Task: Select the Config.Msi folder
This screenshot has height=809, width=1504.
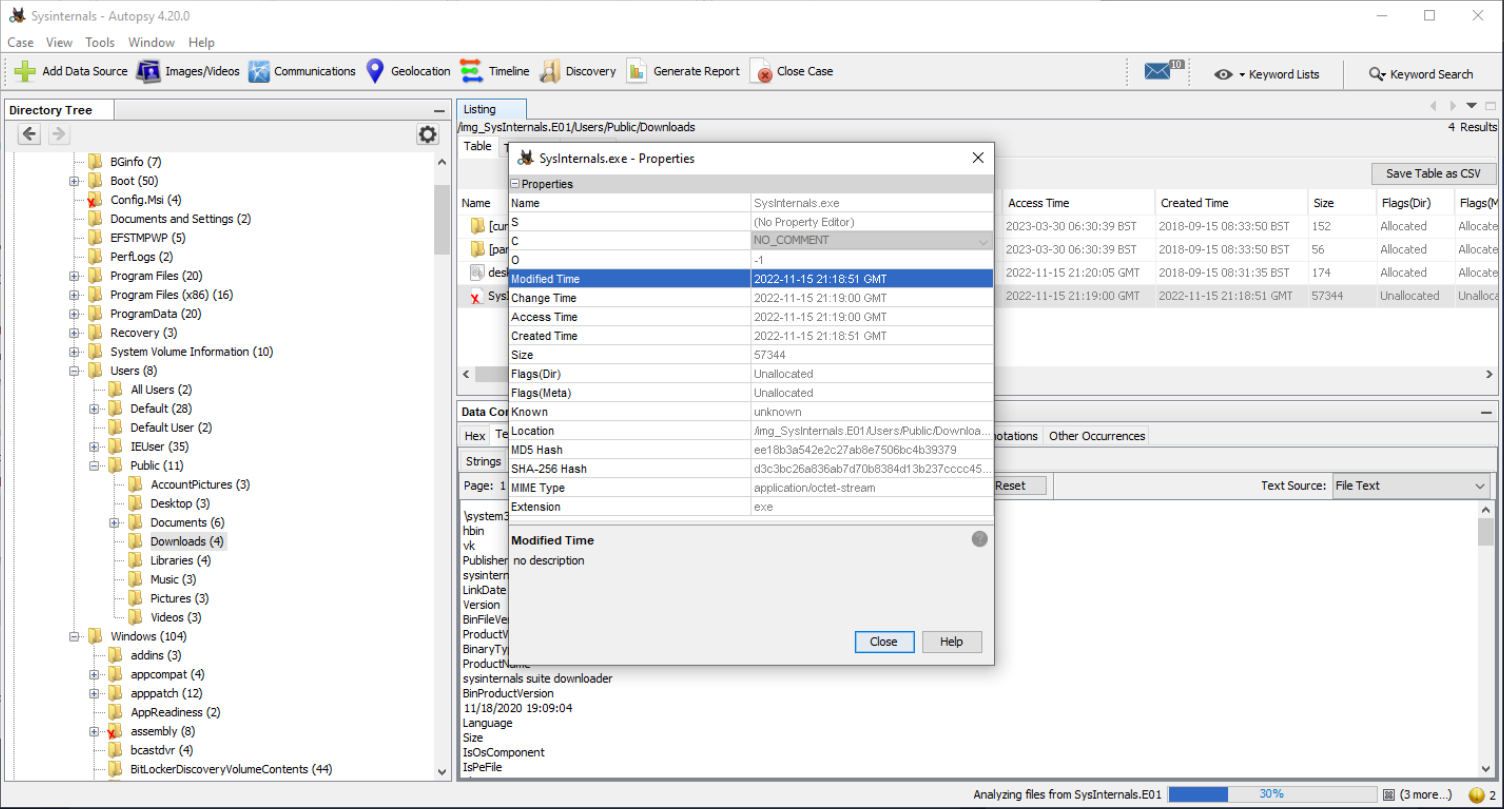Action: click(x=145, y=200)
